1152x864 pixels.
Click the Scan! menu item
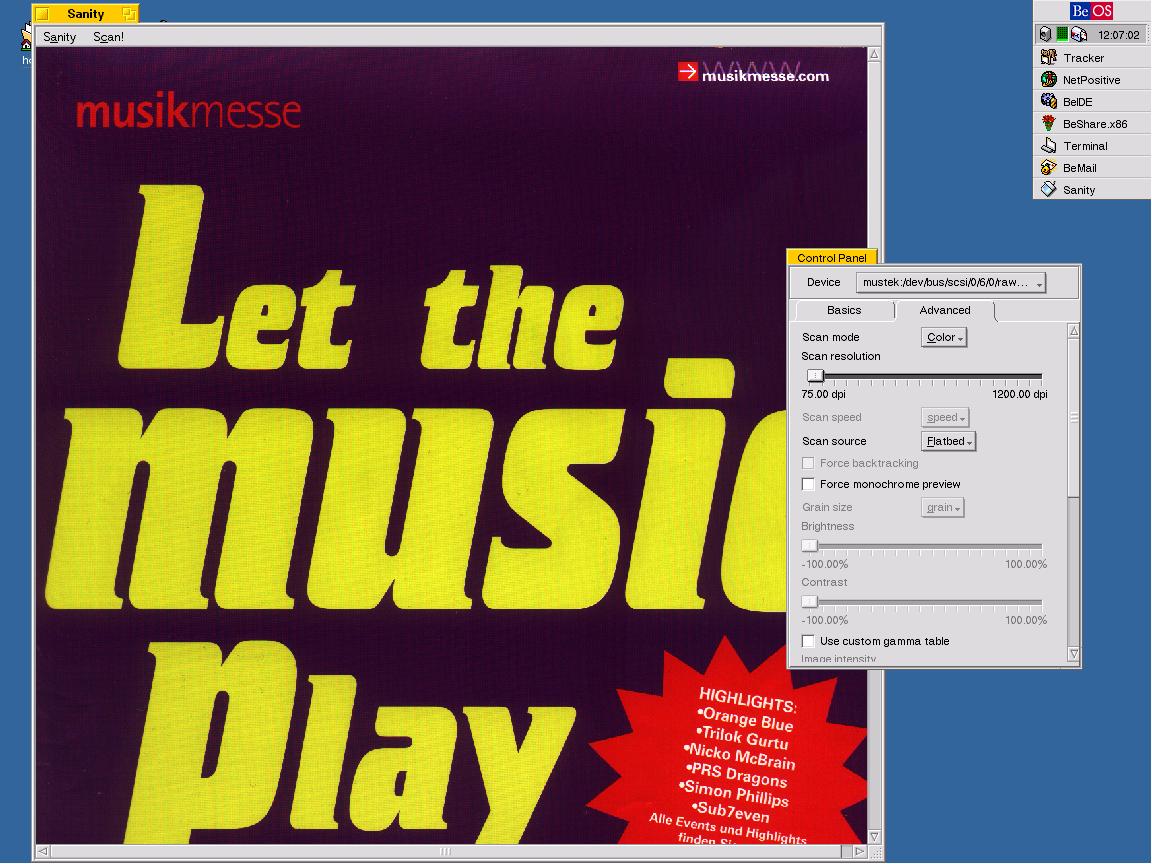(x=108, y=37)
